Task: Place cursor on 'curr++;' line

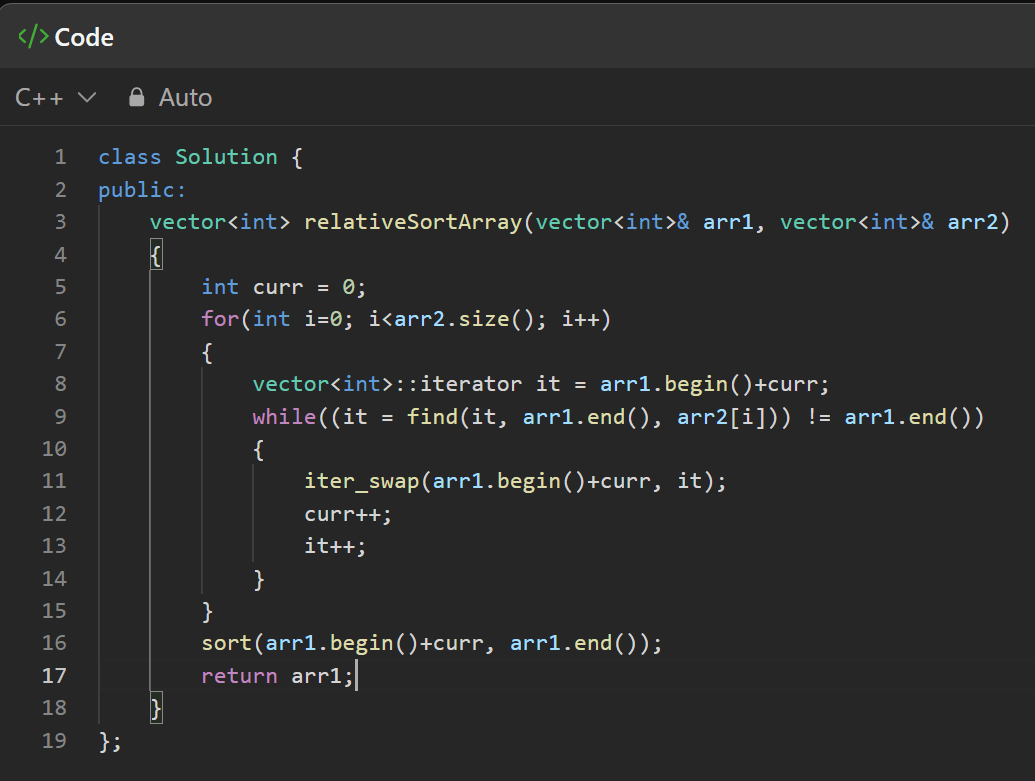Action: 348,513
